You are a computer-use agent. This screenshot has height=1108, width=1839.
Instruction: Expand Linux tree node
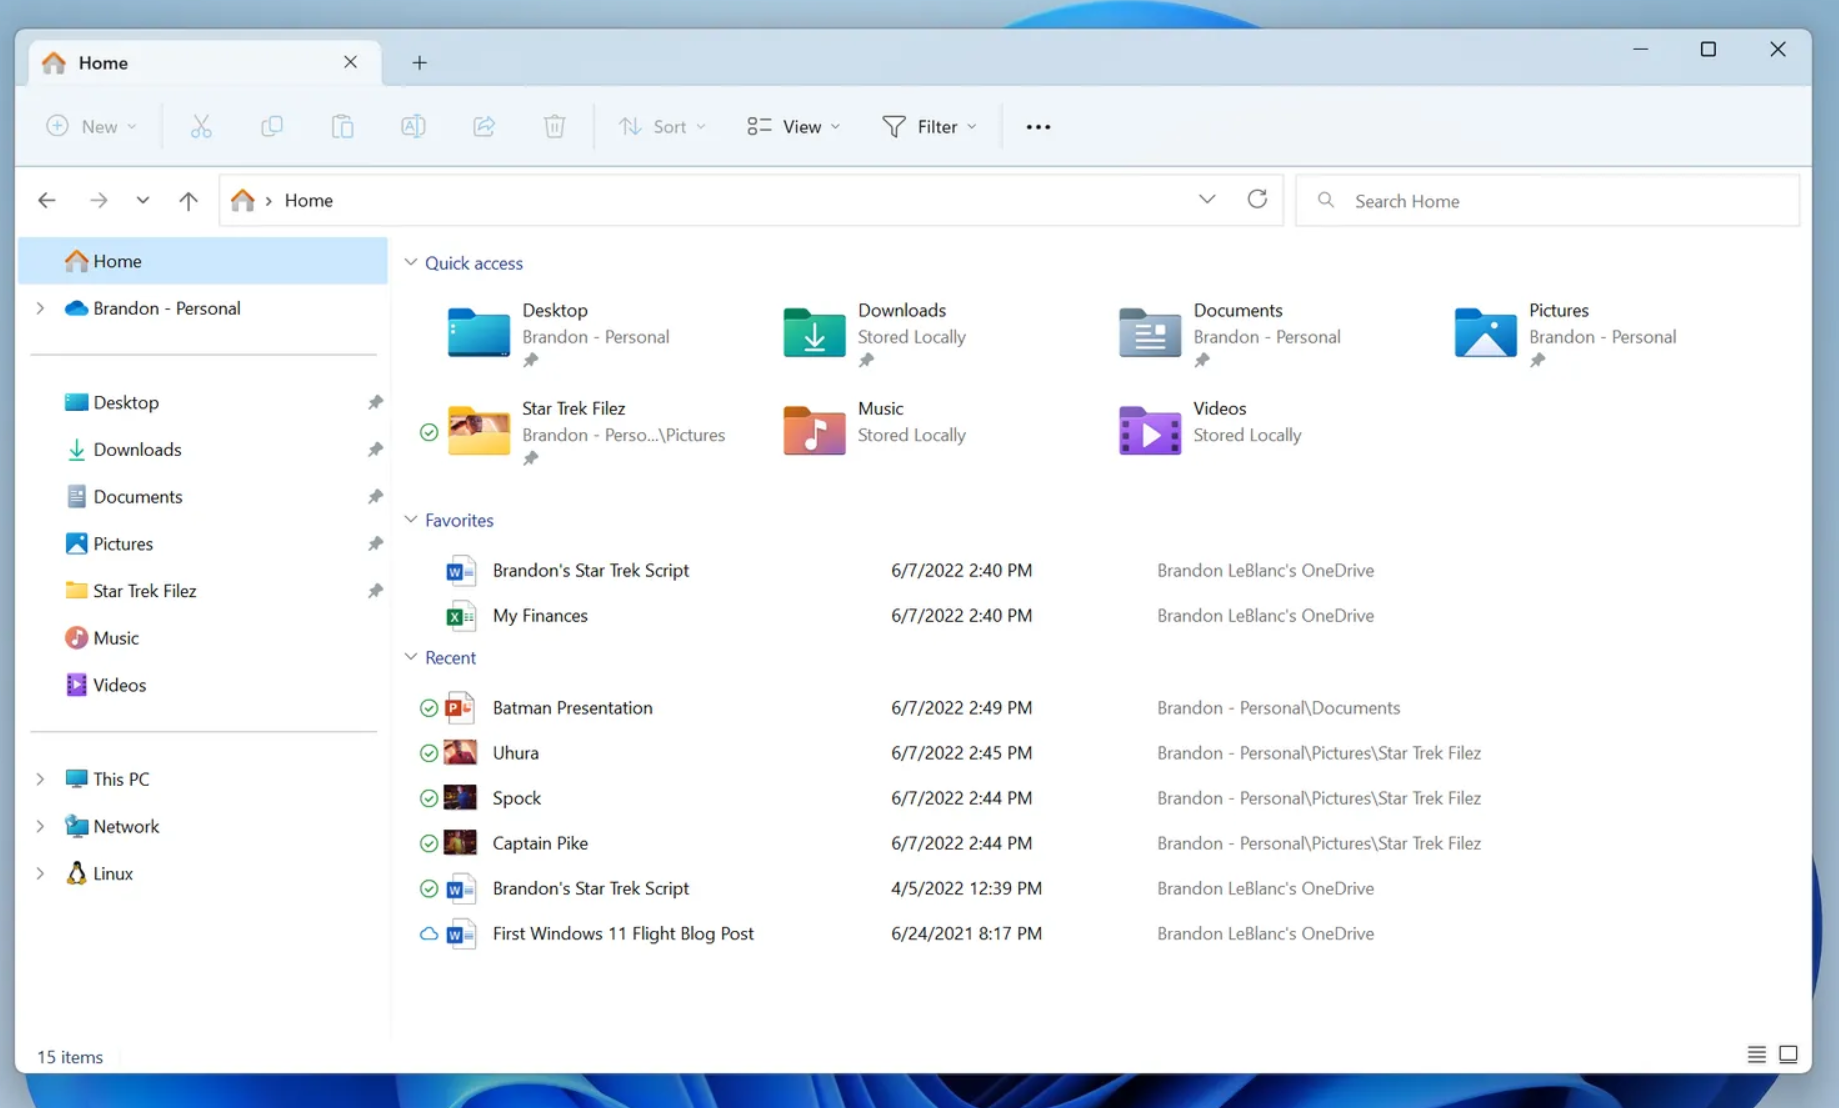pos(40,873)
